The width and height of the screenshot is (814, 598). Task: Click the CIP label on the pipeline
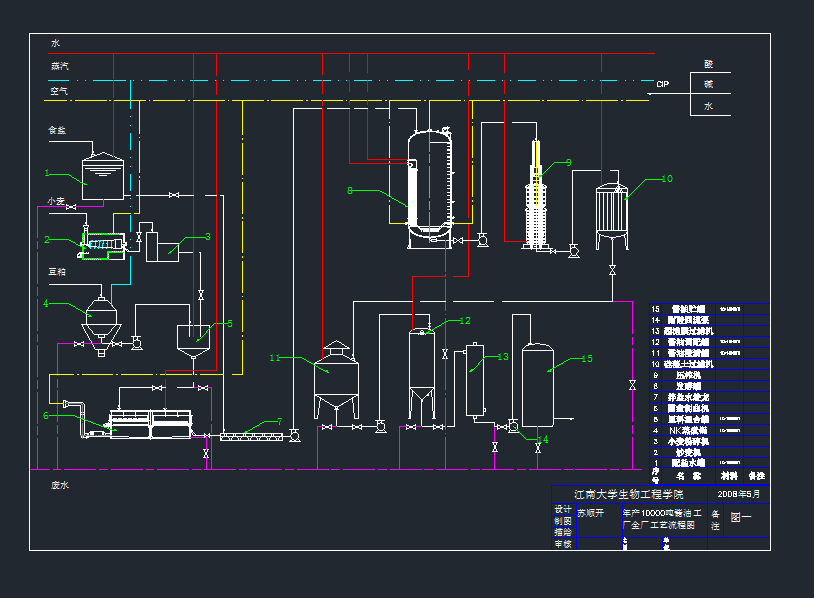pos(662,84)
